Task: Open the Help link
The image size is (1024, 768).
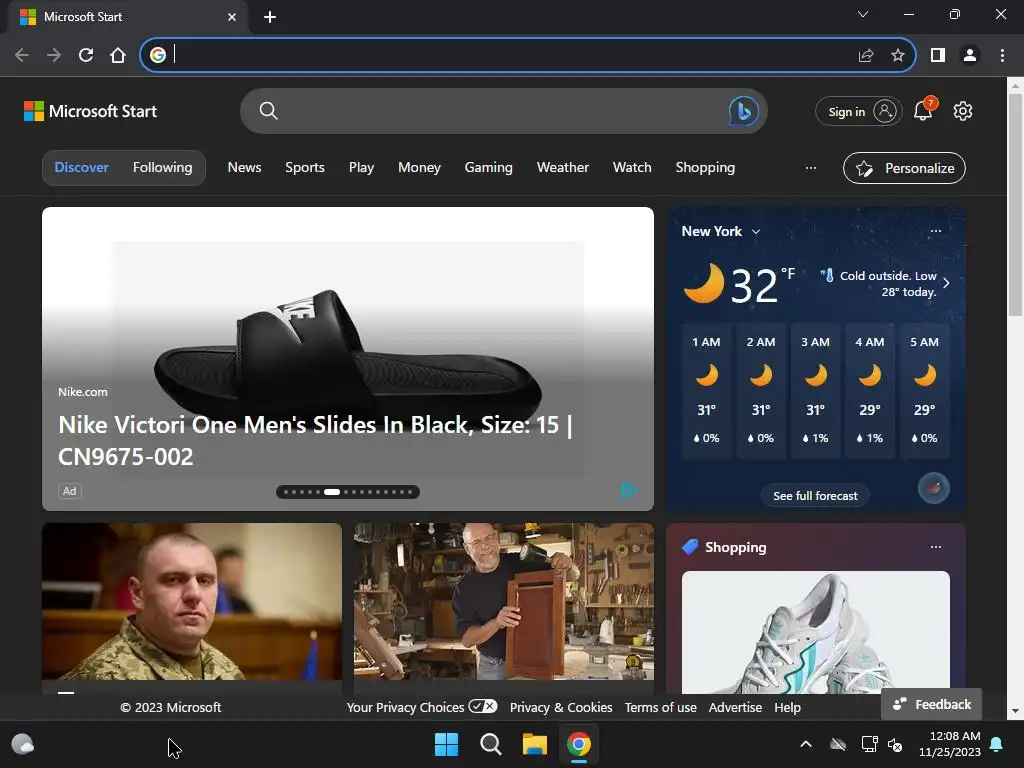Action: (x=788, y=707)
